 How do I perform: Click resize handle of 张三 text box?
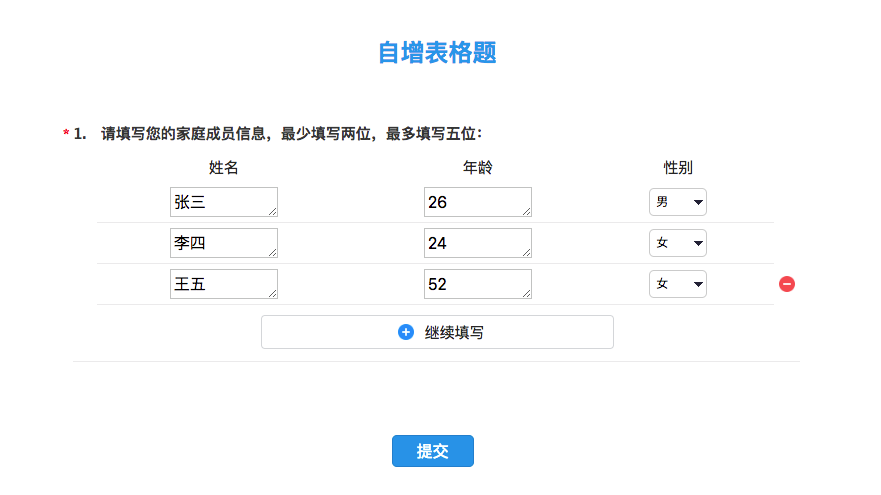click(x=273, y=212)
